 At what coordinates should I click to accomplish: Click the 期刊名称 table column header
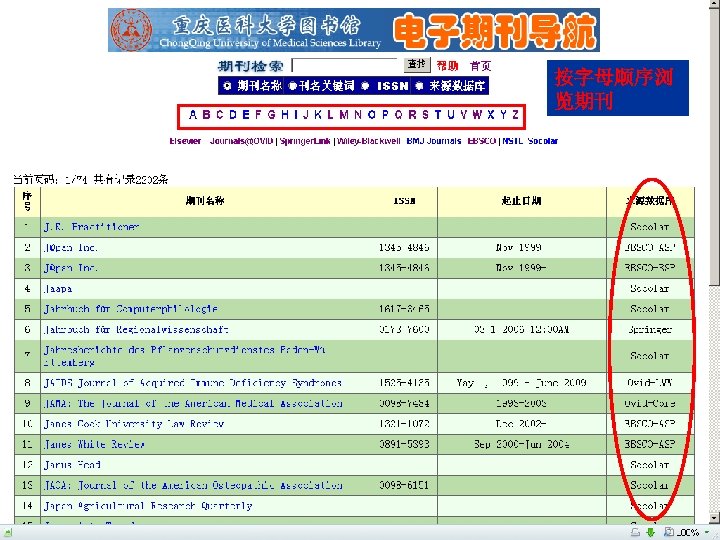point(205,201)
